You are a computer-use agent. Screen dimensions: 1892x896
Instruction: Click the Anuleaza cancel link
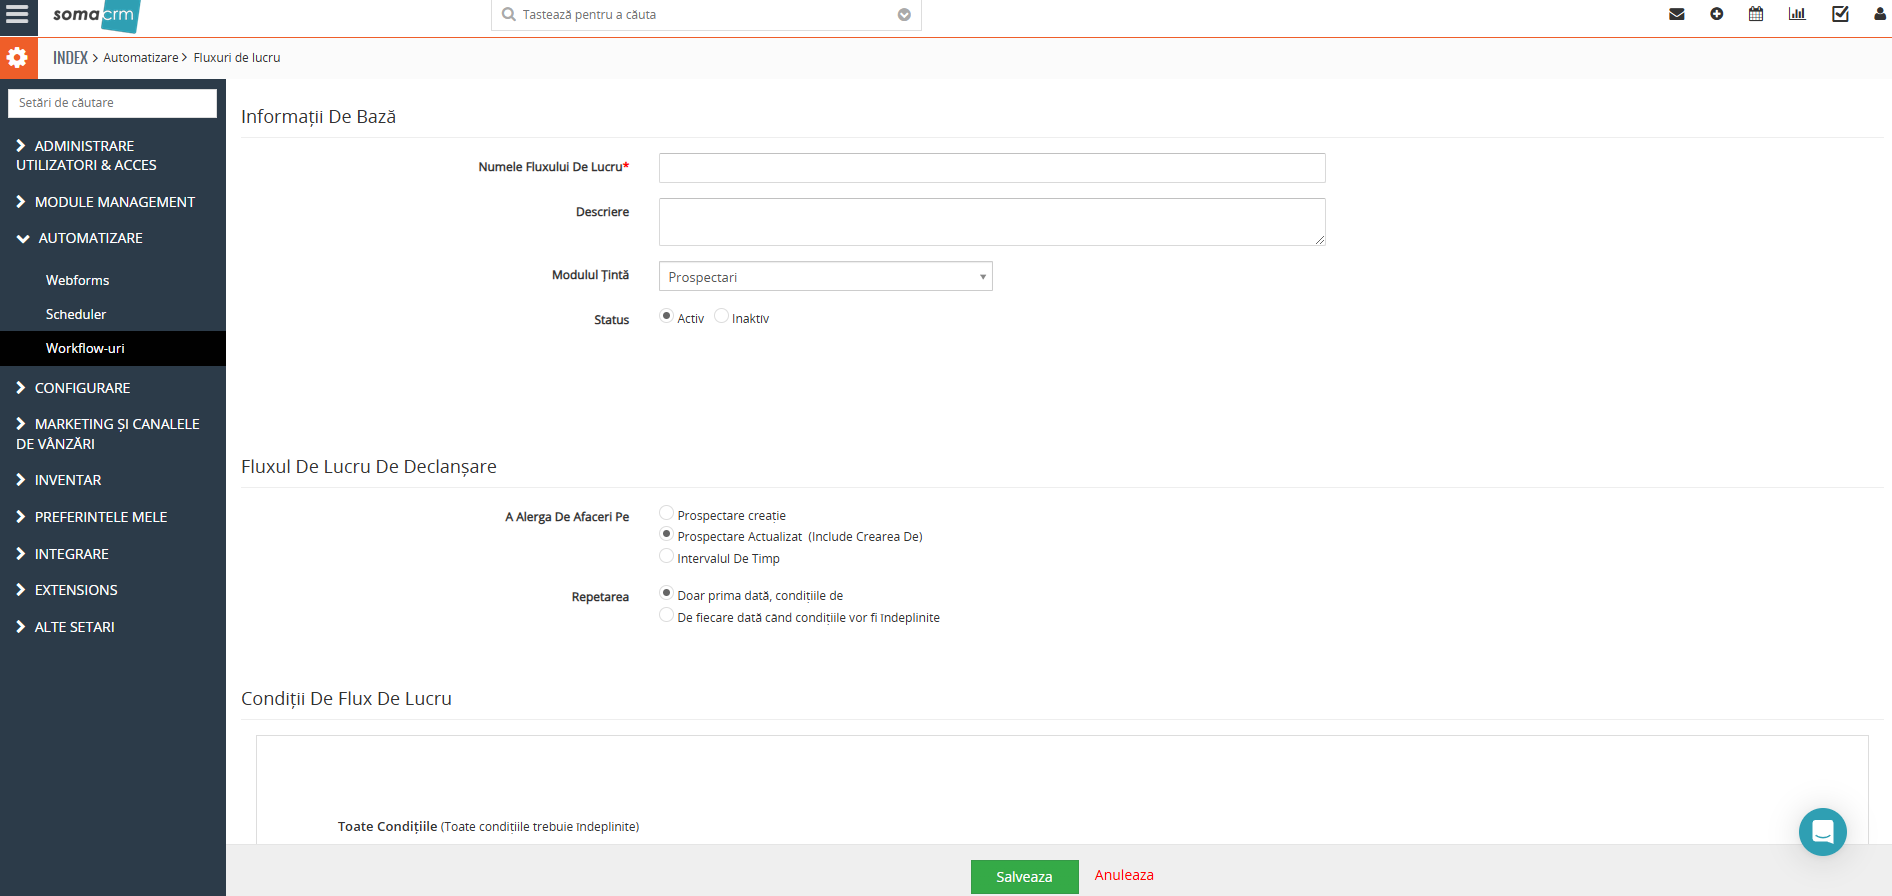coord(1124,875)
